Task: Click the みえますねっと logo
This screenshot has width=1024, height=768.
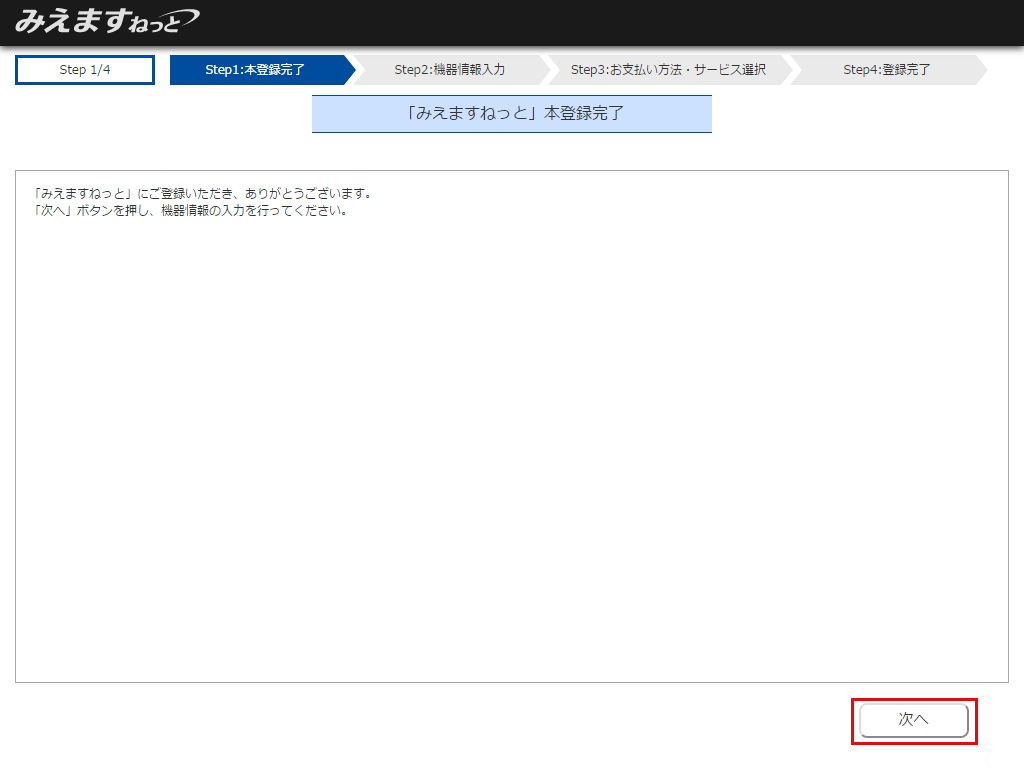Action: click(105, 21)
